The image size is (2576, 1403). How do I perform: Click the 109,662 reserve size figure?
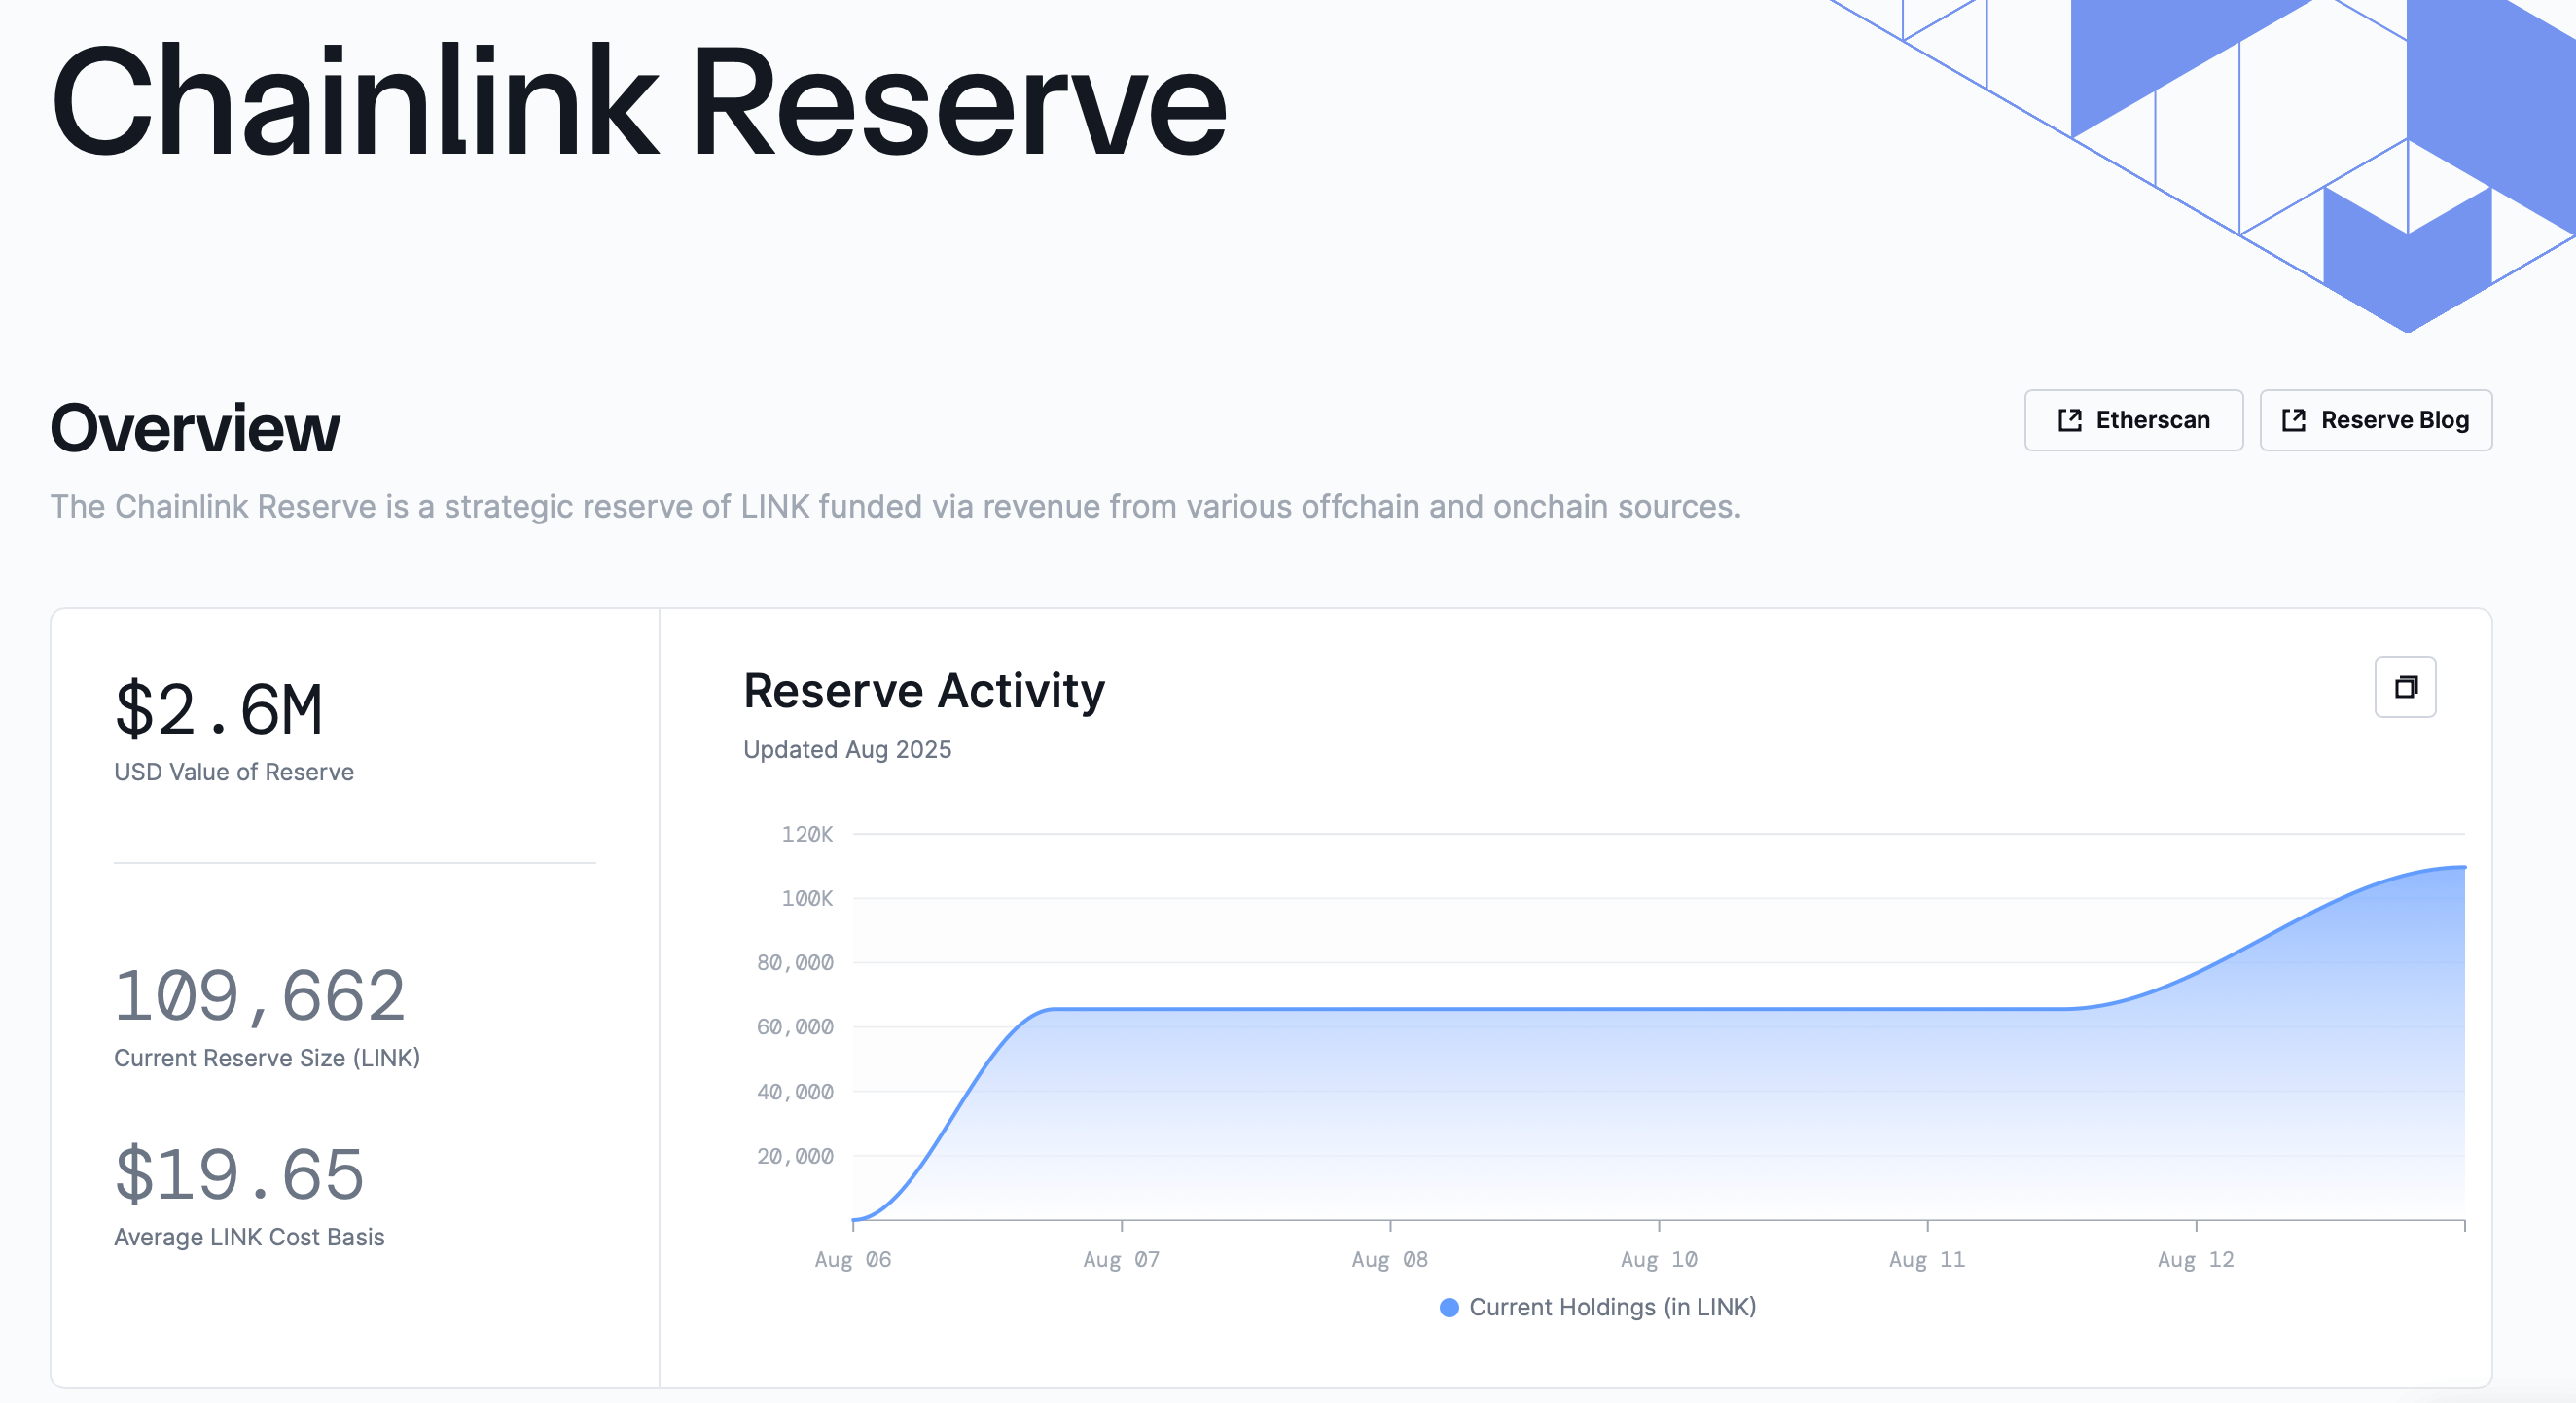click(x=260, y=996)
